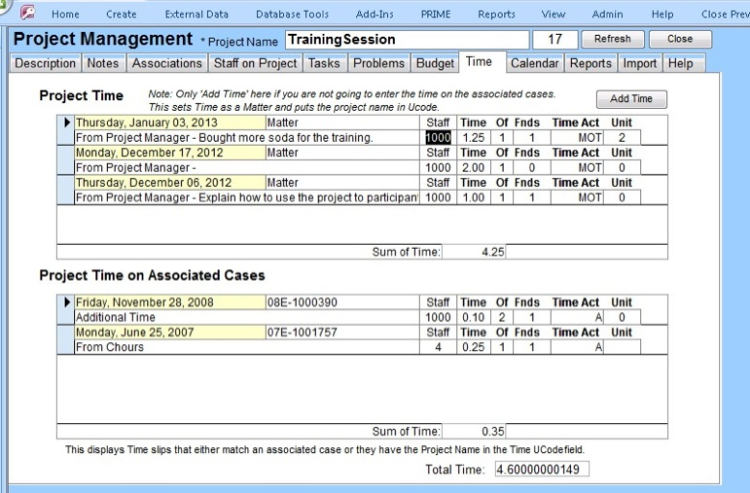Image resolution: width=750 pixels, height=493 pixels.
Task: Open the External Data ribbon tab
Action: 196,15
